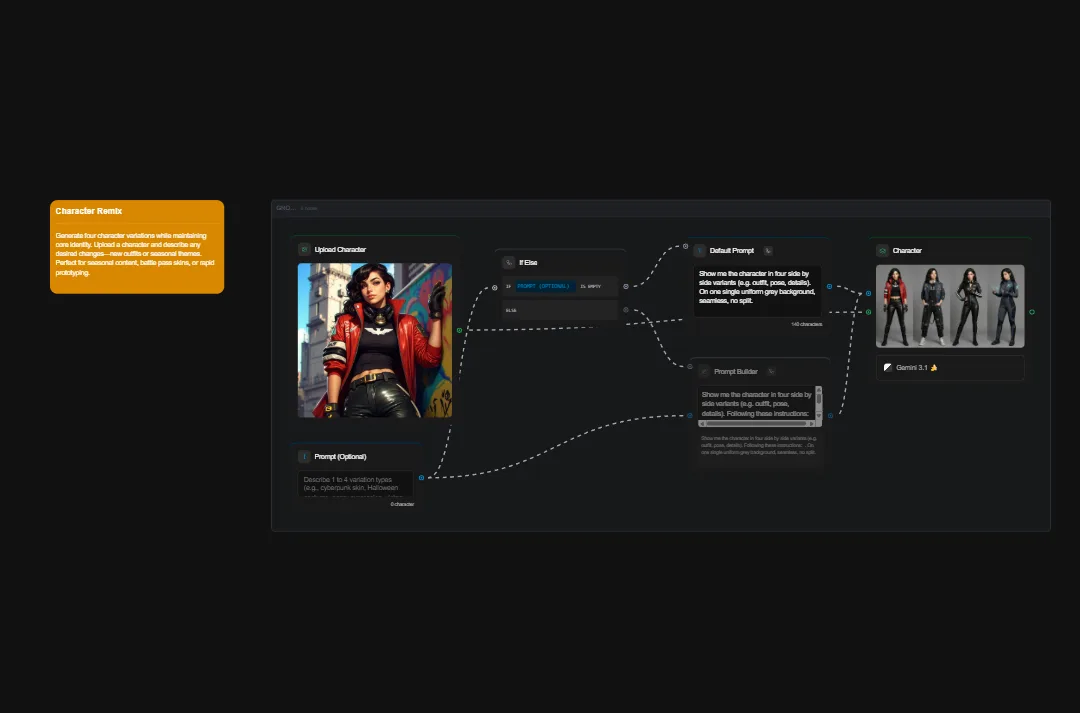Expand the Prompt Builder options chevron

[772, 371]
